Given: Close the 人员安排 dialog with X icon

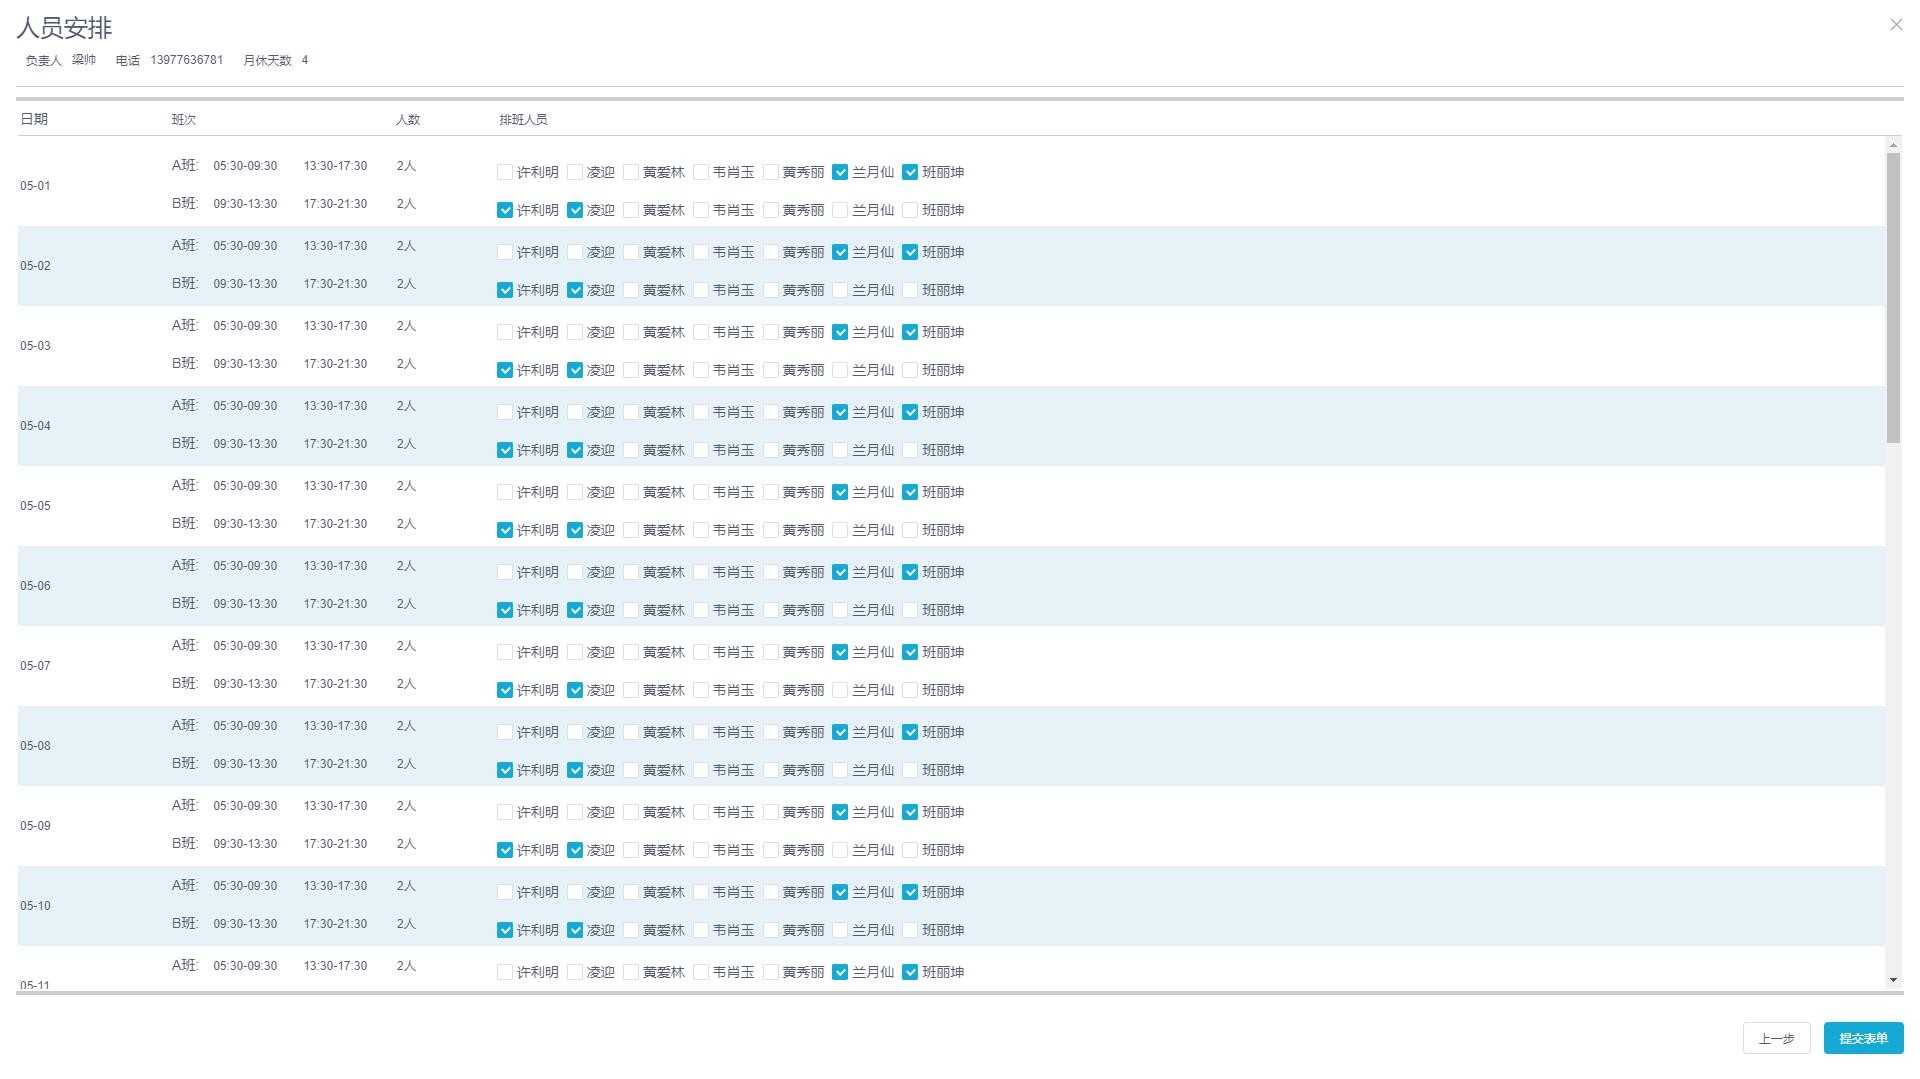Looking at the screenshot, I should [x=1895, y=25].
